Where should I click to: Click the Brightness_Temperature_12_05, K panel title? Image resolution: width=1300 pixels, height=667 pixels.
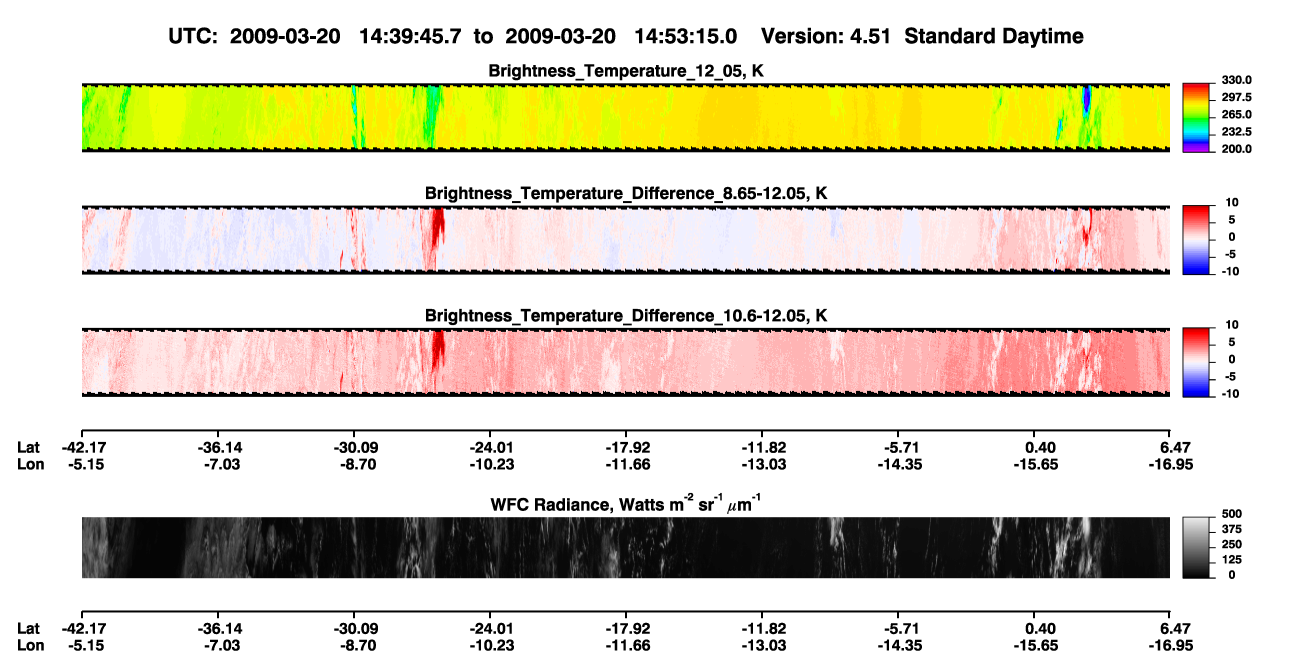pyautogui.click(x=627, y=71)
